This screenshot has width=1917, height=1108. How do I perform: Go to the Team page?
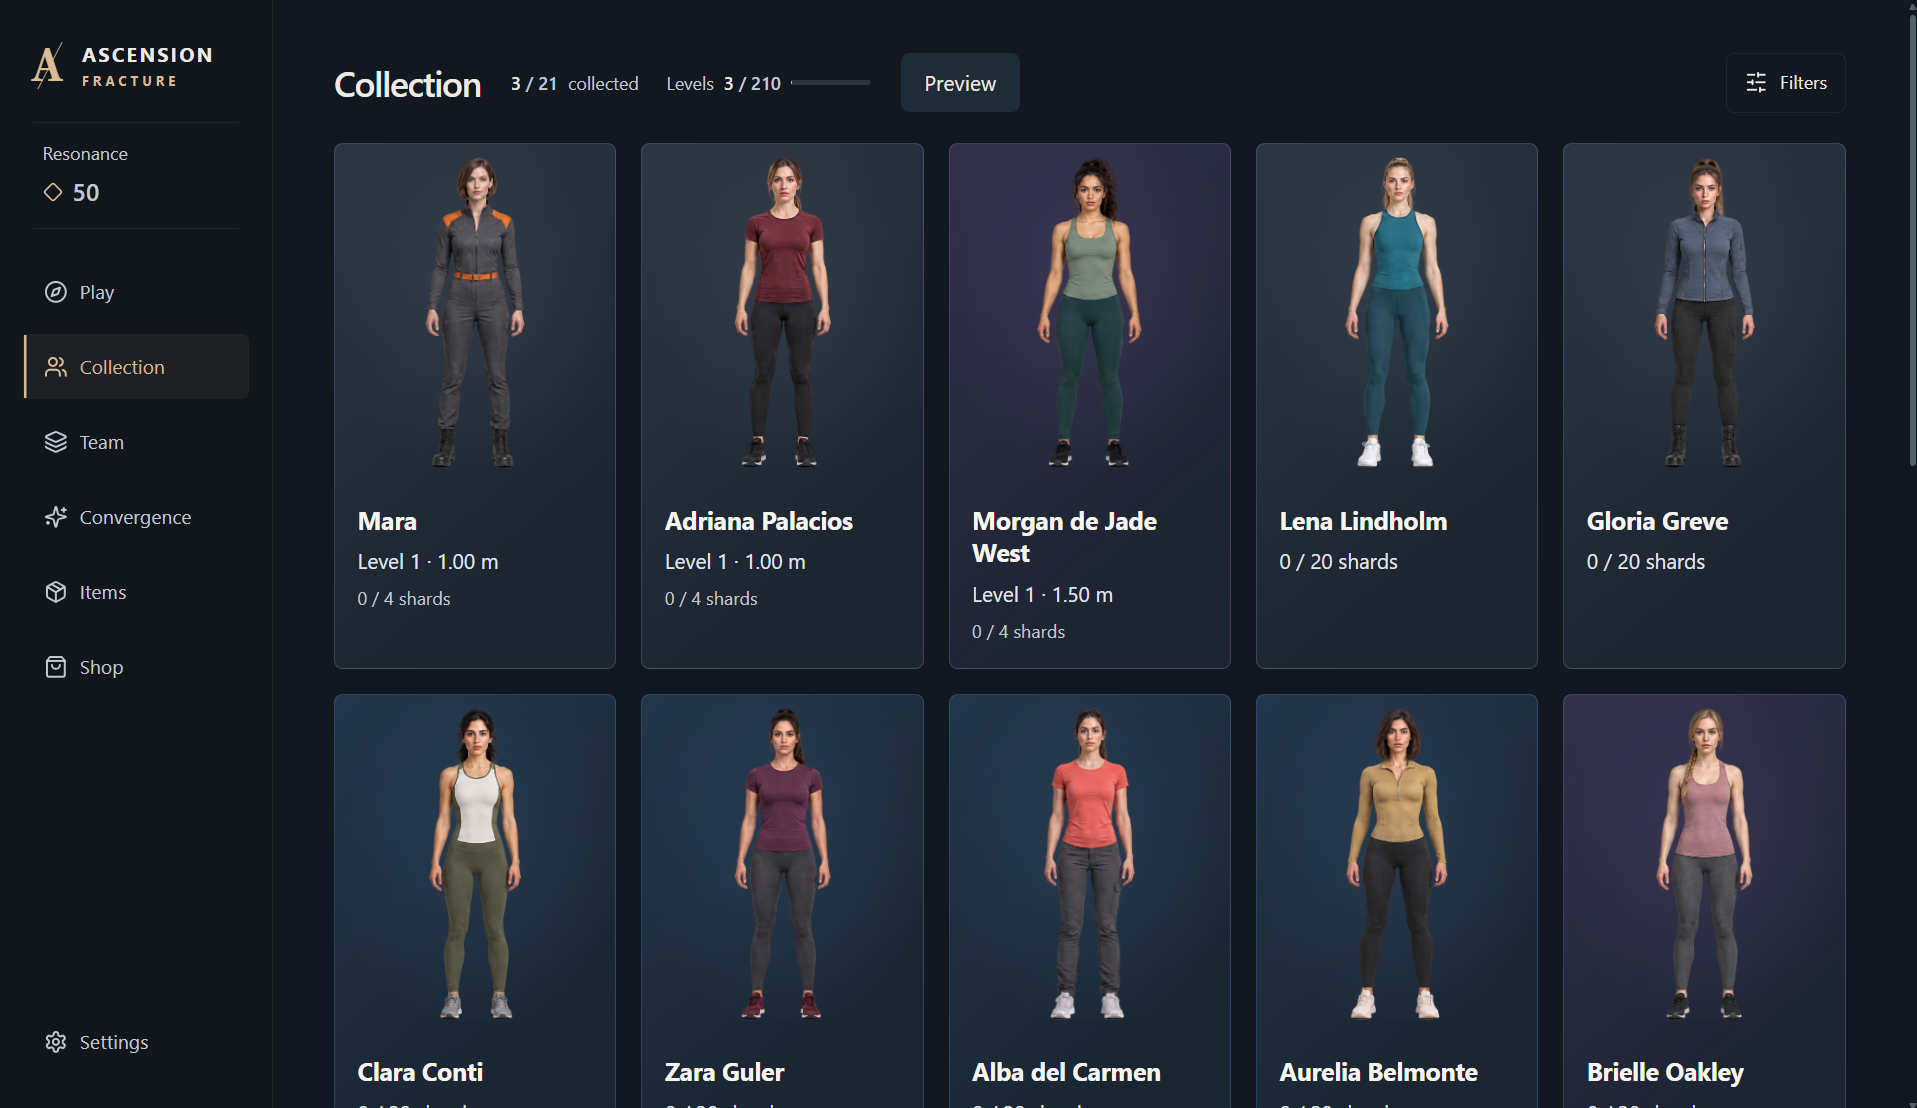[x=137, y=442]
